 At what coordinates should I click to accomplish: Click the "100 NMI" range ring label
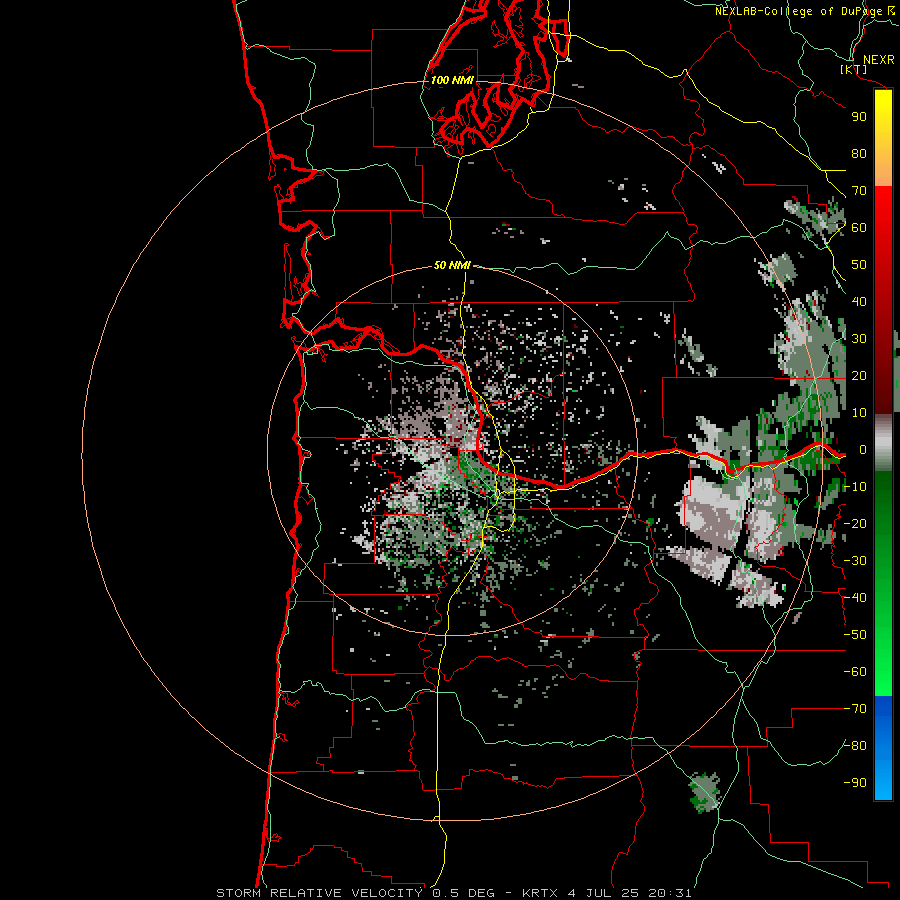(x=452, y=80)
